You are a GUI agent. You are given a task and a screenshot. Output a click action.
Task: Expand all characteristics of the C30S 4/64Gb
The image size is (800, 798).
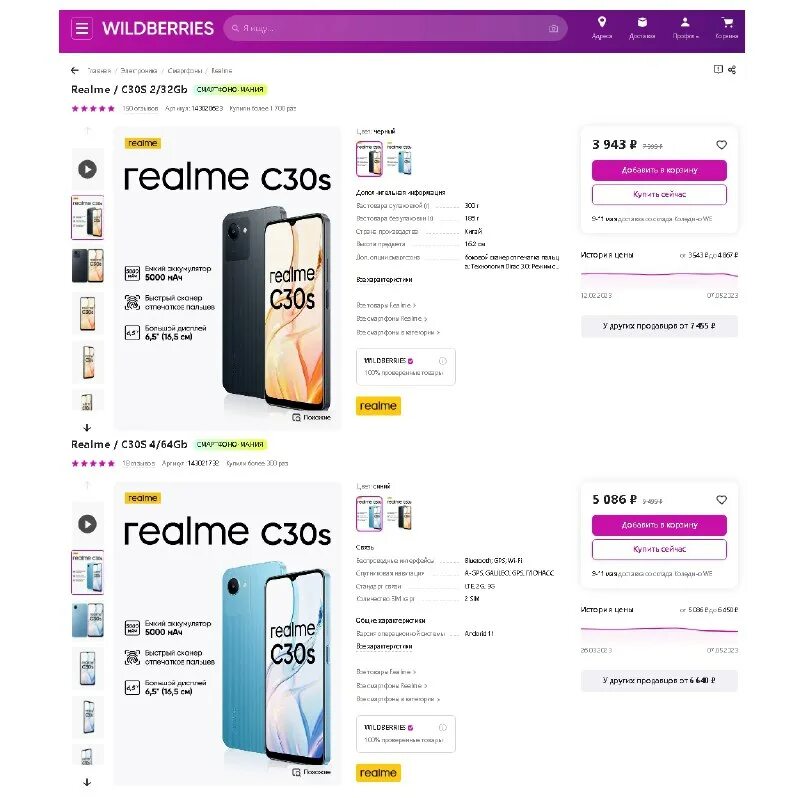click(x=384, y=646)
